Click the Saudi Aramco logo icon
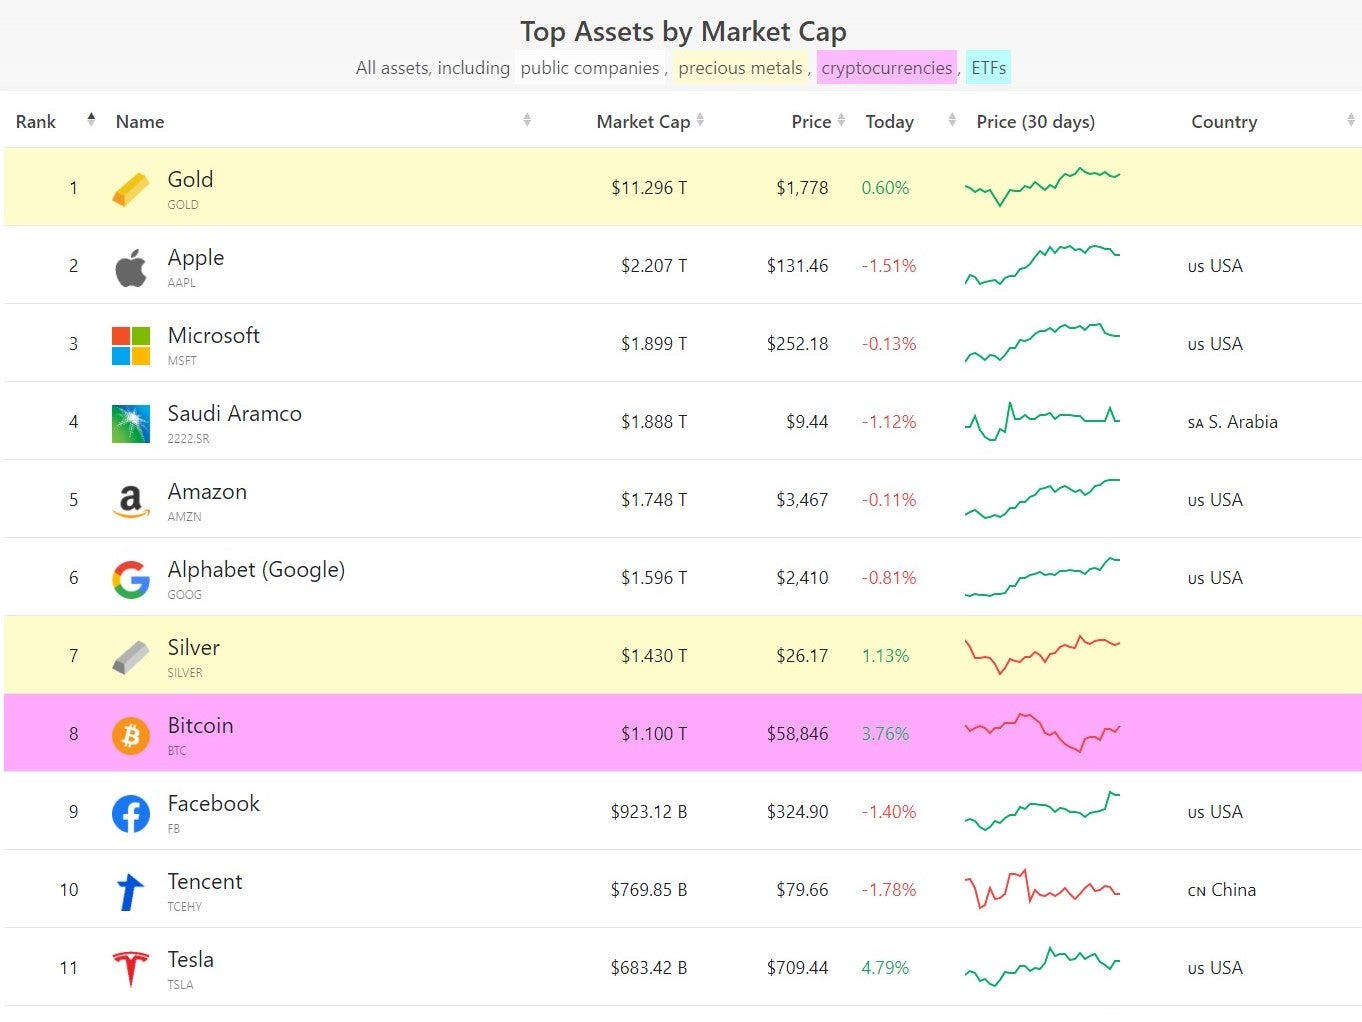This screenshot has width=1362, height=1022. tap(131, 423)
